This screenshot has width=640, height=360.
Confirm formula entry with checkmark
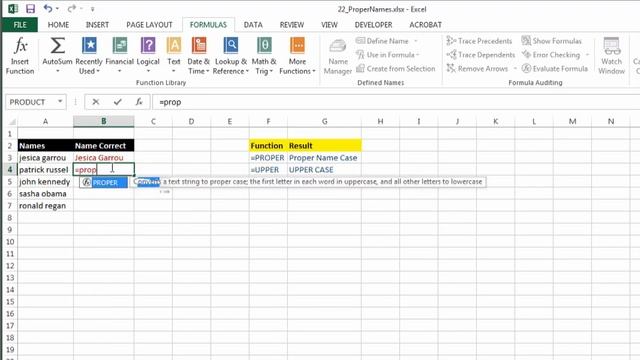tap(118, 102)
